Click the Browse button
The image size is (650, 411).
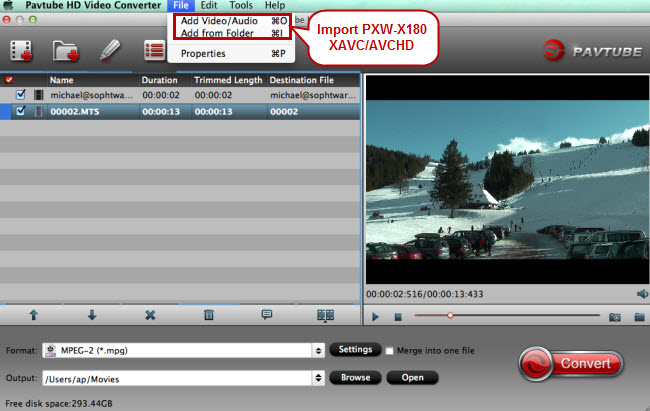tap(355, 377)
